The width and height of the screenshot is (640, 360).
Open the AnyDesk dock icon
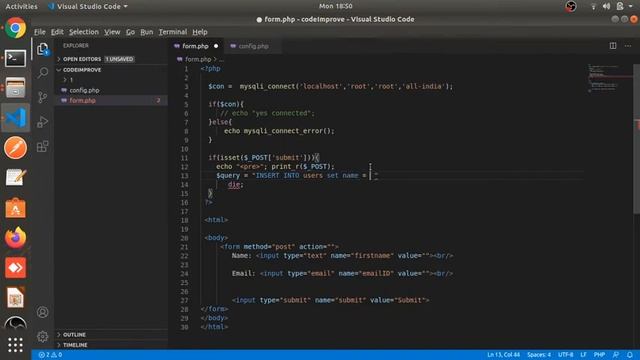click(16, 268)
